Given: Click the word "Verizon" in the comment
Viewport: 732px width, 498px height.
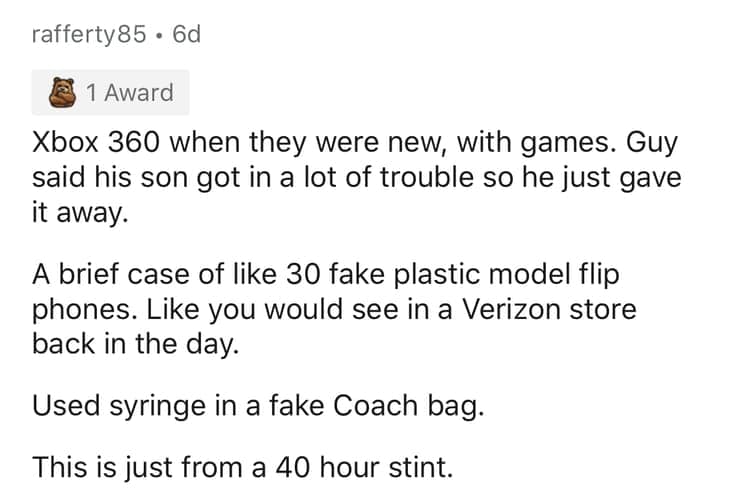Looking at the screenshot, I should 502,309.
